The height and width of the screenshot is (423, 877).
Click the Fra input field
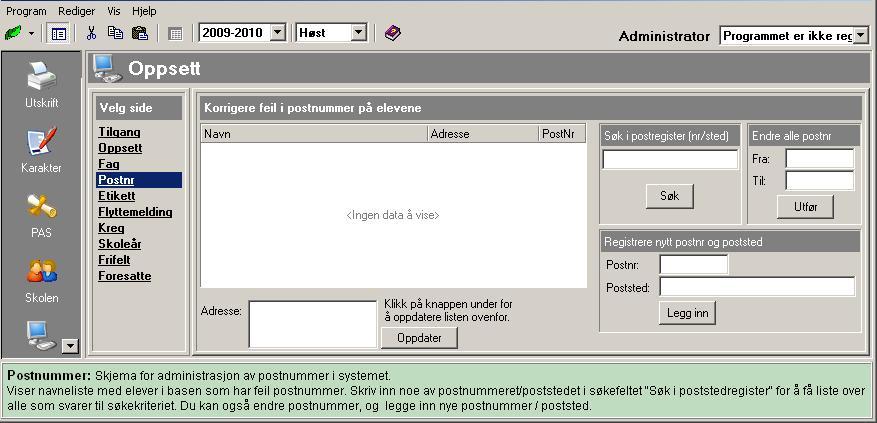820,159
